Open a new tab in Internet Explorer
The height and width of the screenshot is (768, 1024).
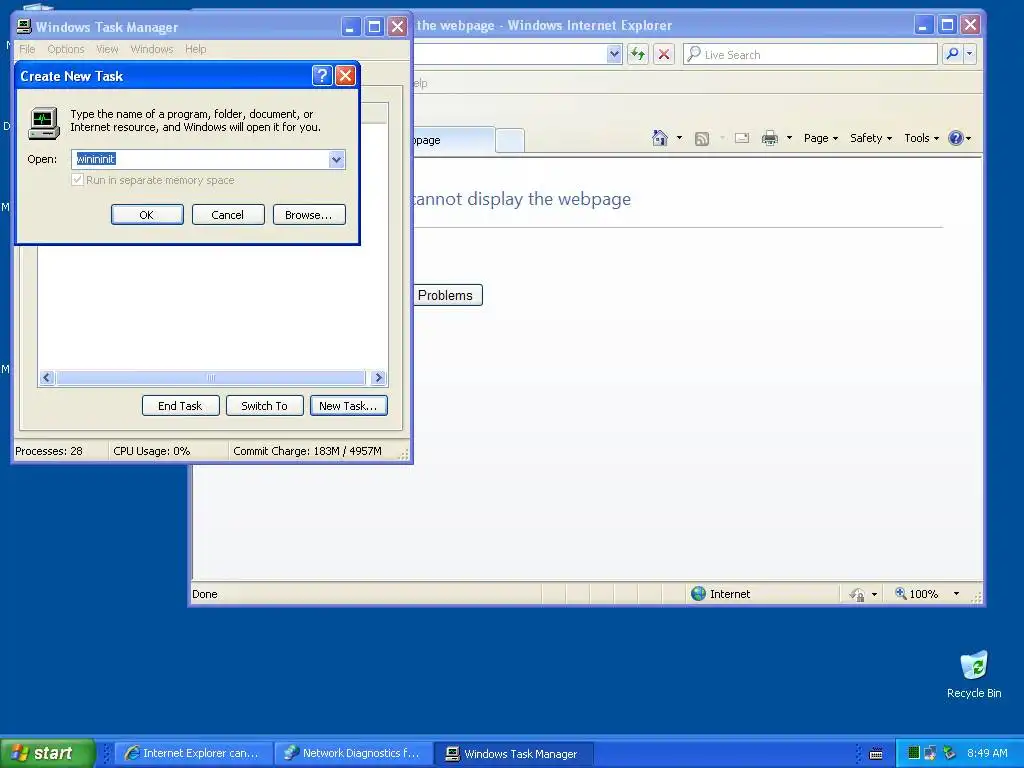tap(509, 140)
